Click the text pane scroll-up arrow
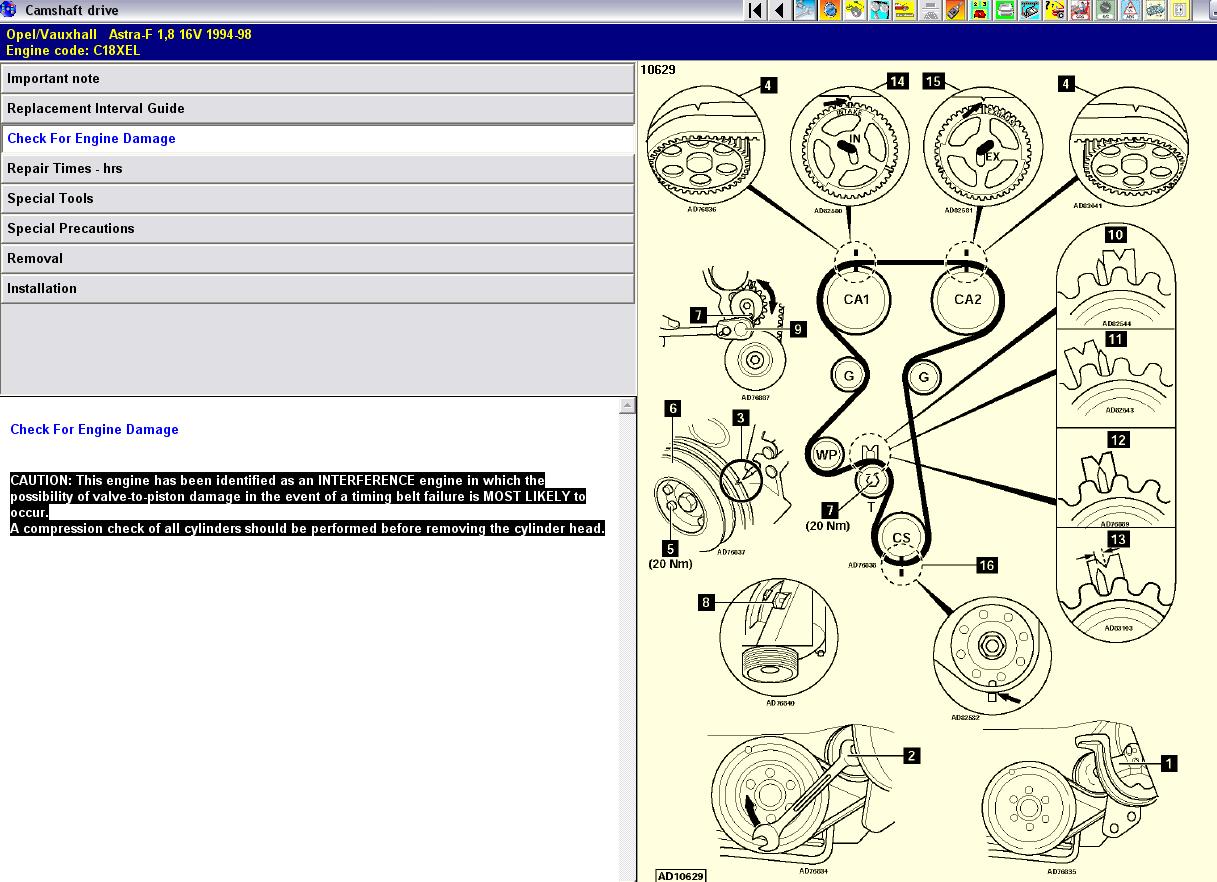 [x=627, y=406]
